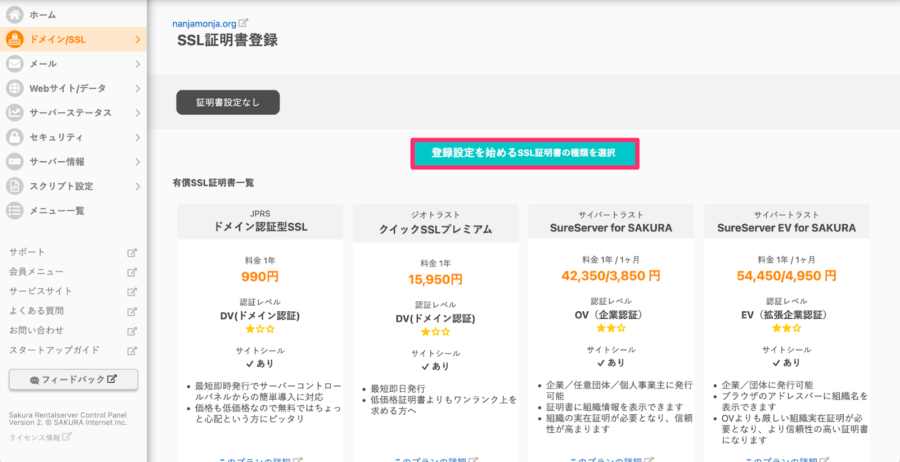Click external link icon beside サービスサイト
Screen dimensions: 900x462
coord(132,292)
